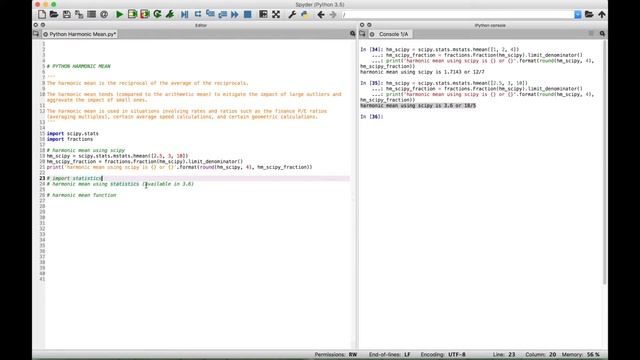This screenshot has width=640, height=360.
Task: Click console output '1.7143 or 12/7'
Action: click(422, 72)
